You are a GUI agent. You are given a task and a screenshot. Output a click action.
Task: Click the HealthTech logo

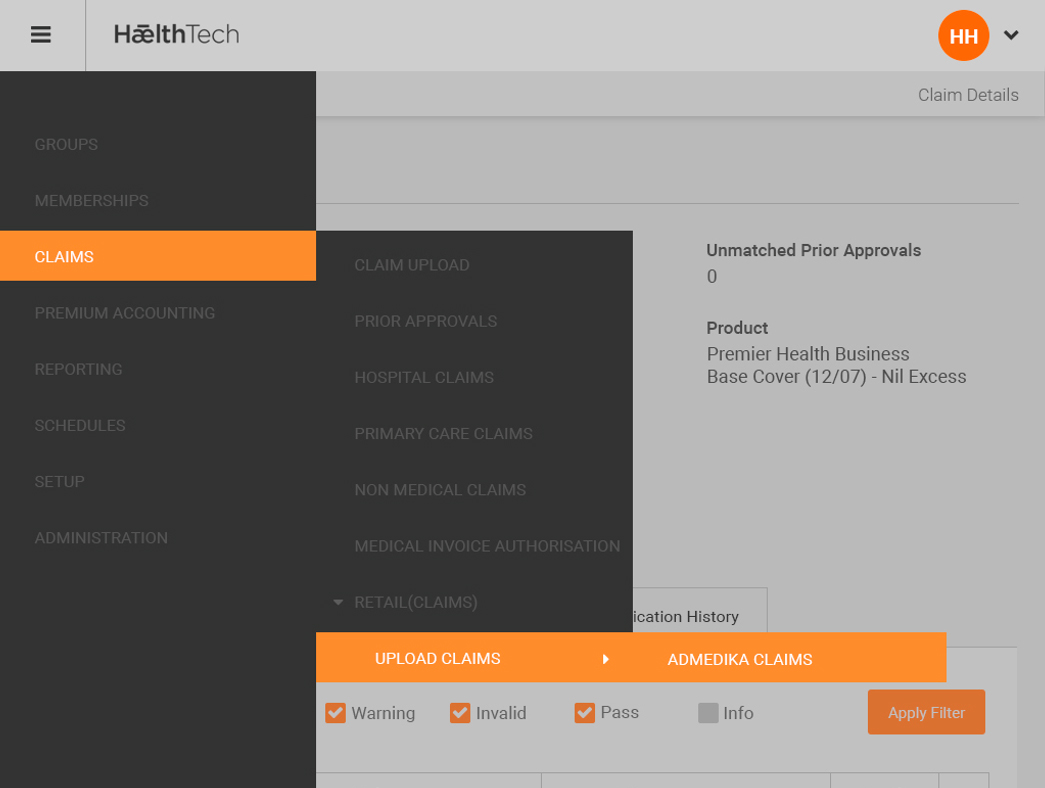click(x=177, y=35)
